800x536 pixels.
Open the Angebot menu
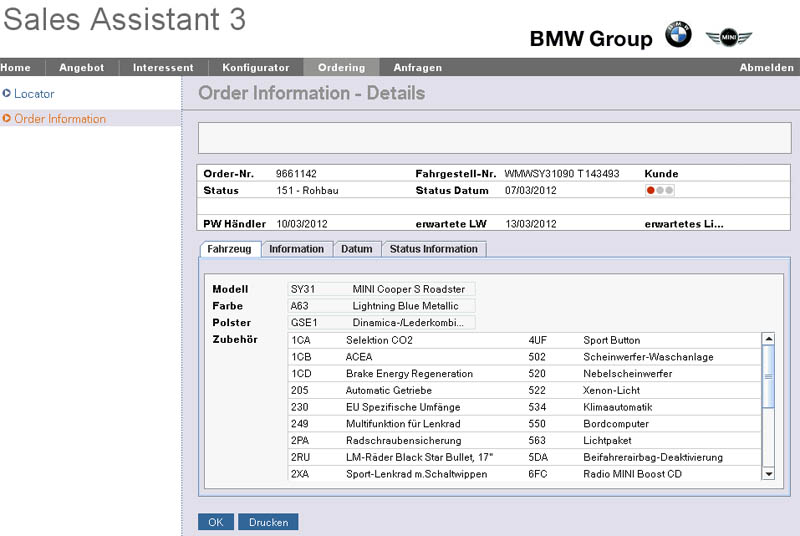click(x=82, y=68)
